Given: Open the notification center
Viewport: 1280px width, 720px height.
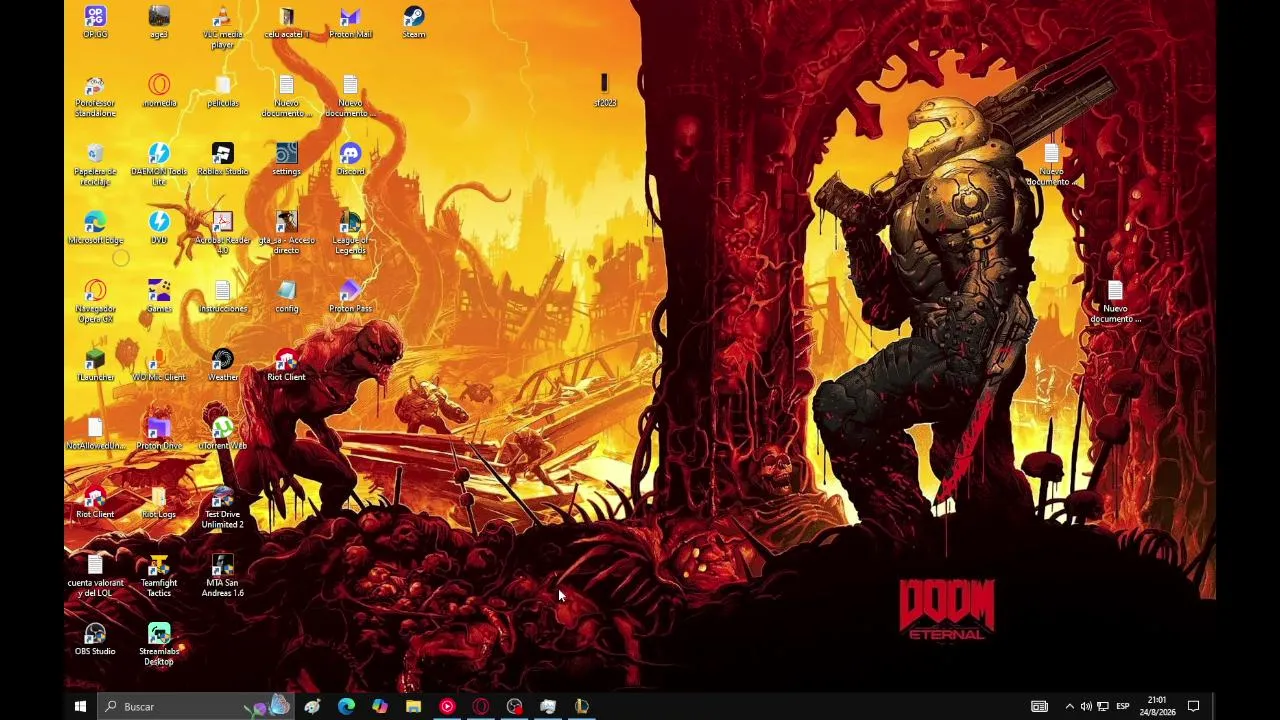Looking at the screenshot, I should click(x=1193, y=706).
